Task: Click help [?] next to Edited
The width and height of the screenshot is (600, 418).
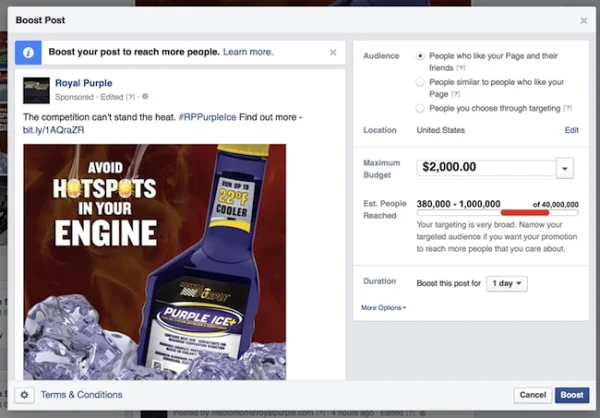Action: coord(130,97)
